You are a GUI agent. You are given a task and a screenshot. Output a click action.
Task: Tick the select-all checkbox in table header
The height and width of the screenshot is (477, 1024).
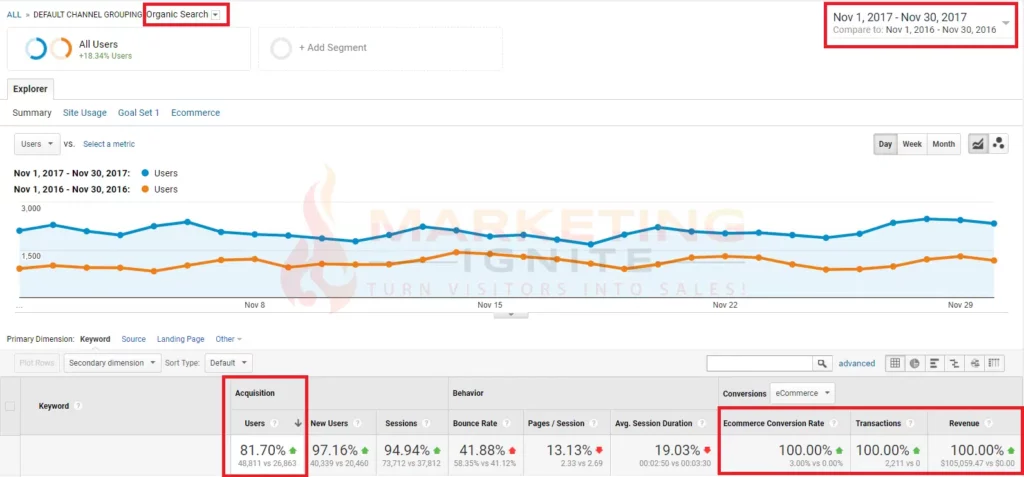tap(11, 406)
